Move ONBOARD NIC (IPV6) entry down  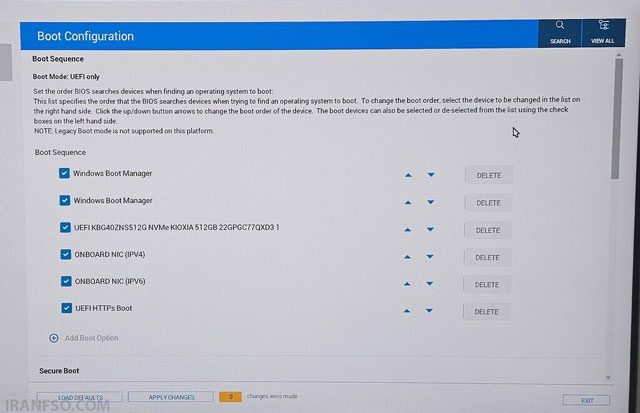pos(429,284)
